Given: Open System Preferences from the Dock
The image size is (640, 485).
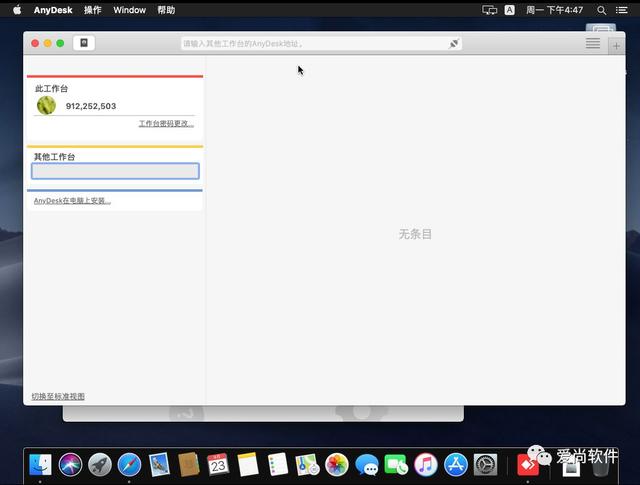Looking at the screenshot, I should coord(485,465).
